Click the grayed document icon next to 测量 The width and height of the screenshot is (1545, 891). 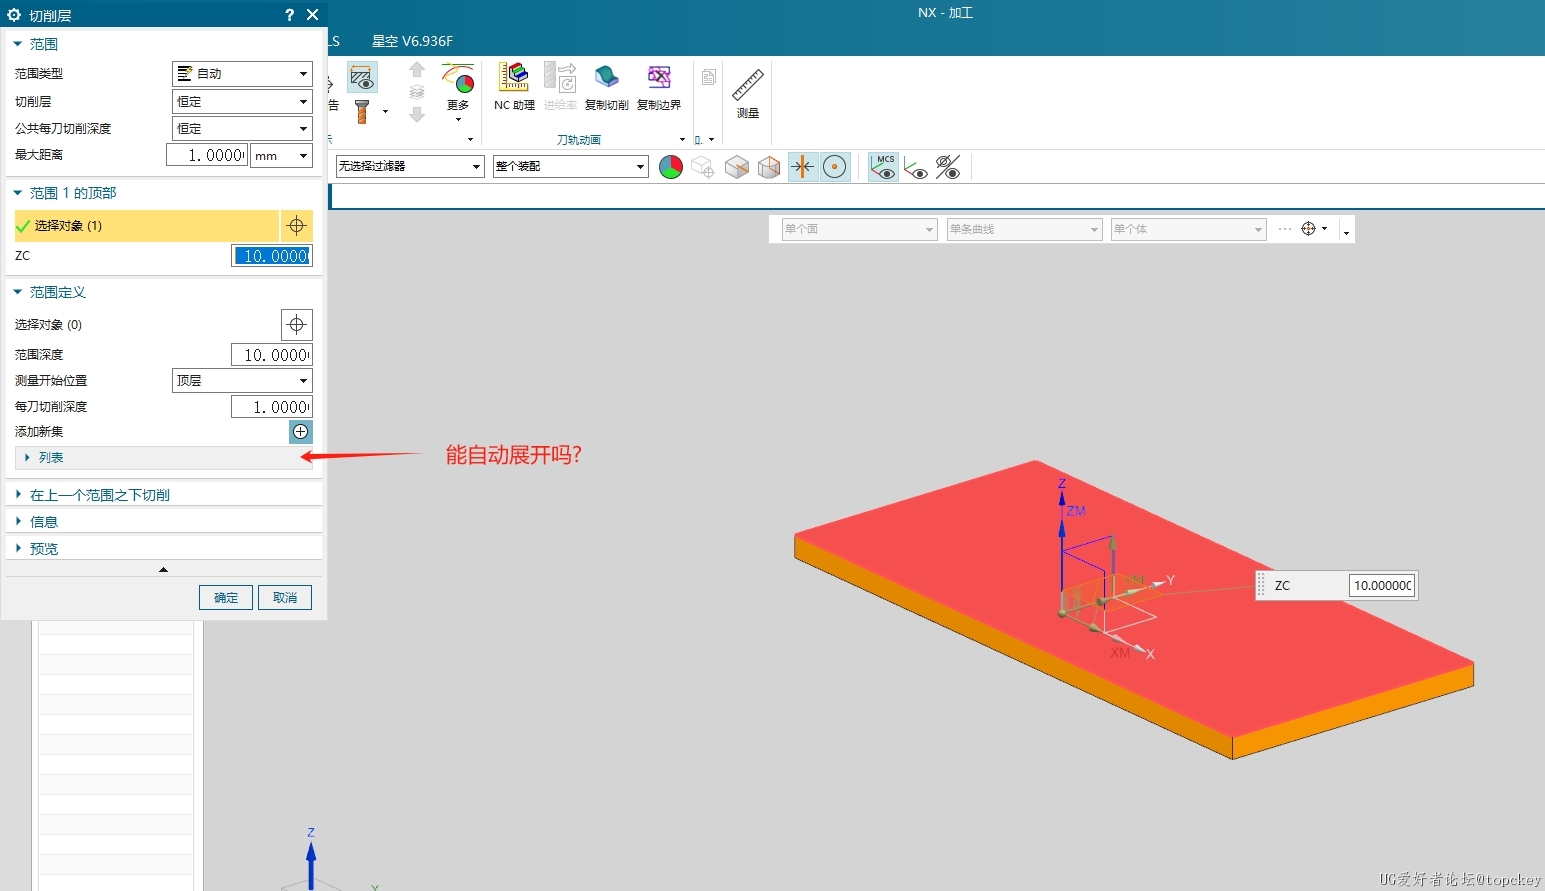pyautogui.click(x=709, y=77)
